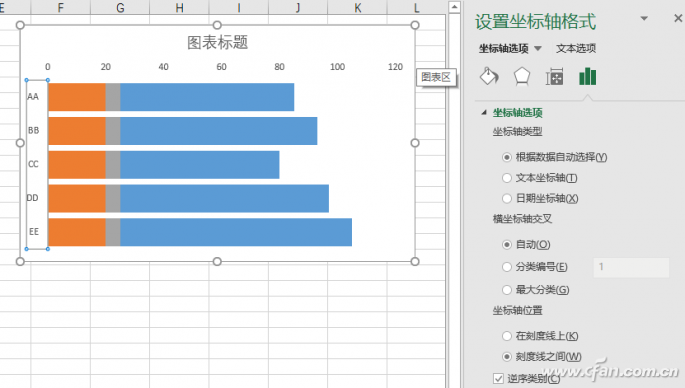Screen dimensions: 685x388
Task: Open the Axis Options bar chart icon
Action: (588, 76)
